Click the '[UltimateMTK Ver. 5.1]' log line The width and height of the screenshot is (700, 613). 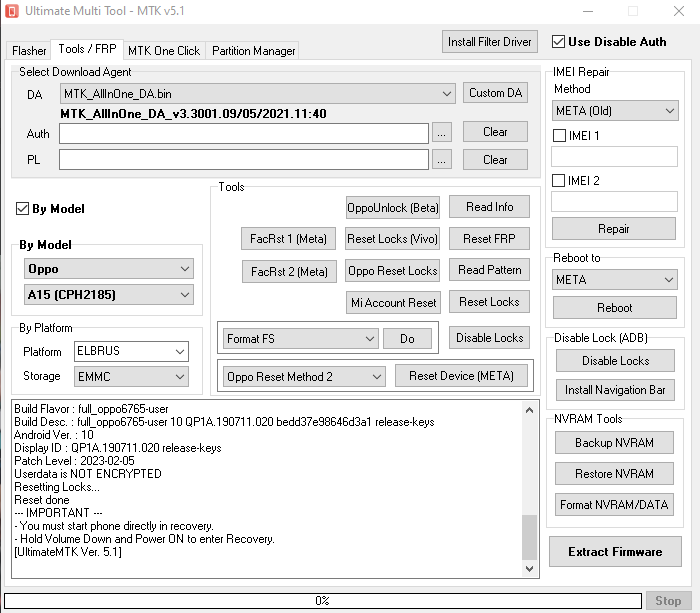68,552
